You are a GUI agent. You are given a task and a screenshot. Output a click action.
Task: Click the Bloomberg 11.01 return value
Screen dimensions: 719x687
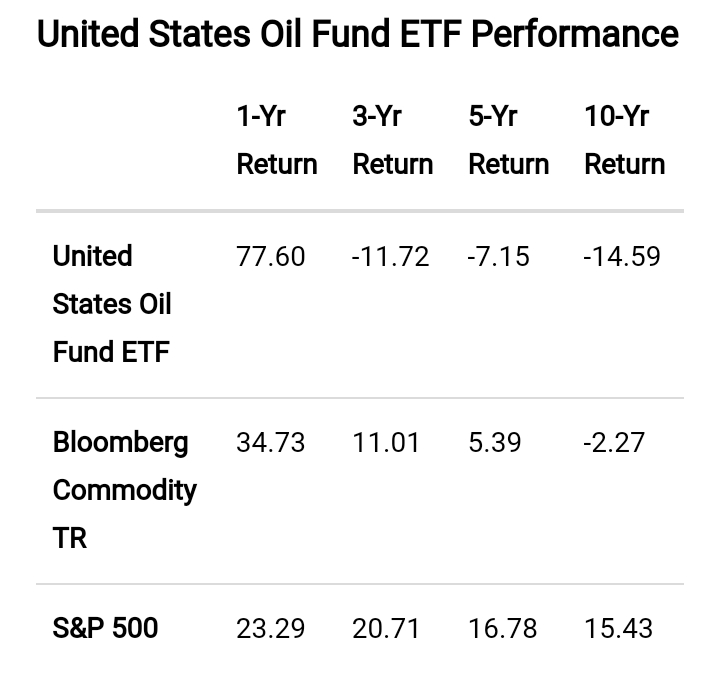point(386,443)
